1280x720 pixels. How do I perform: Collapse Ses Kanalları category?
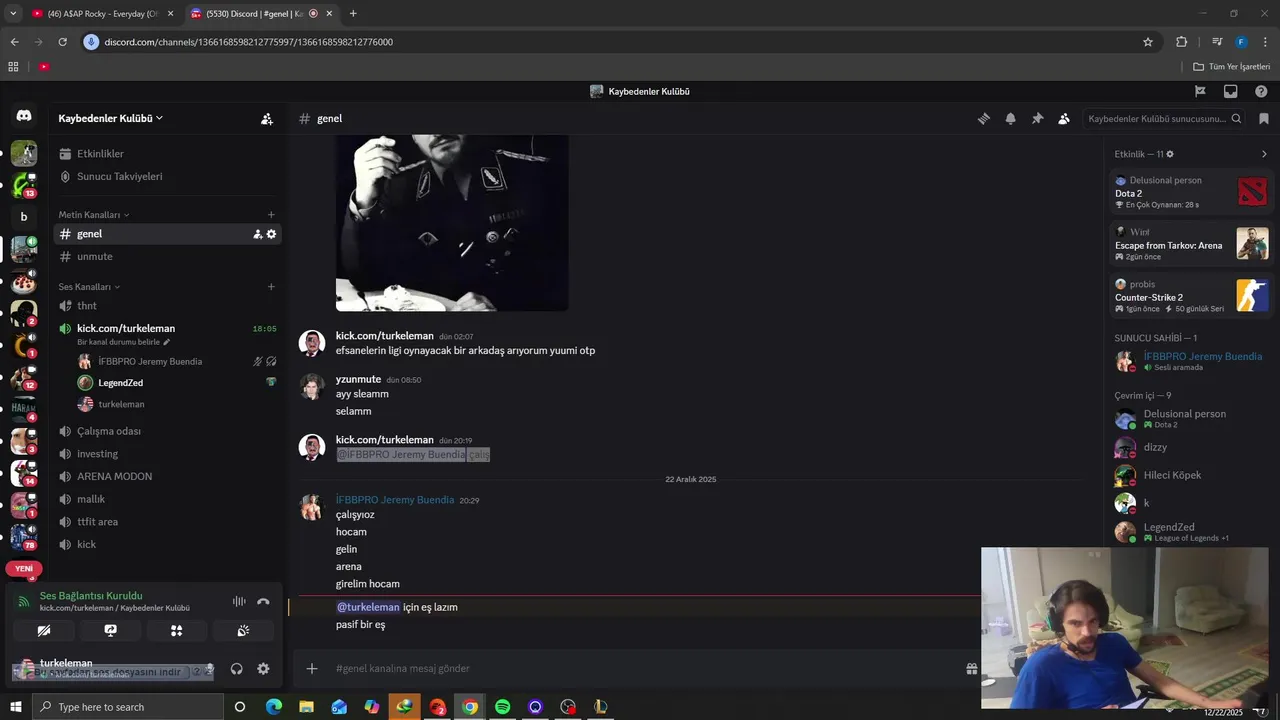tap(89, 287)
